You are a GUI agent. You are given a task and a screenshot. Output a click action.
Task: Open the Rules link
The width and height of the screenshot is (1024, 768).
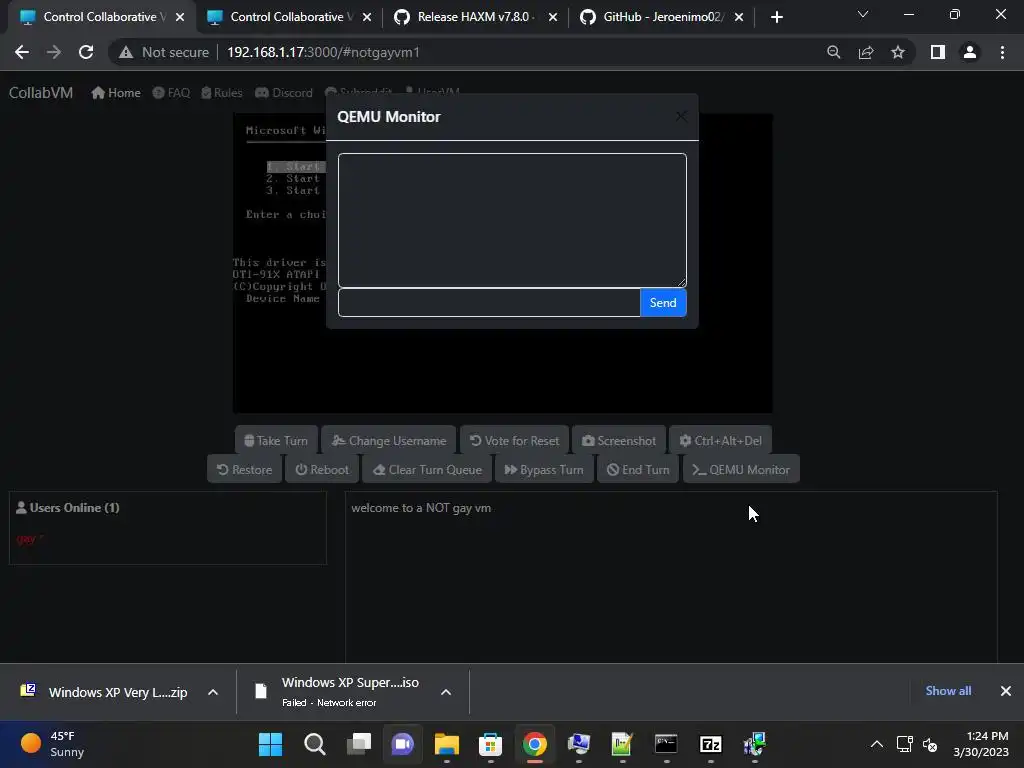click(x=222, y=93)
